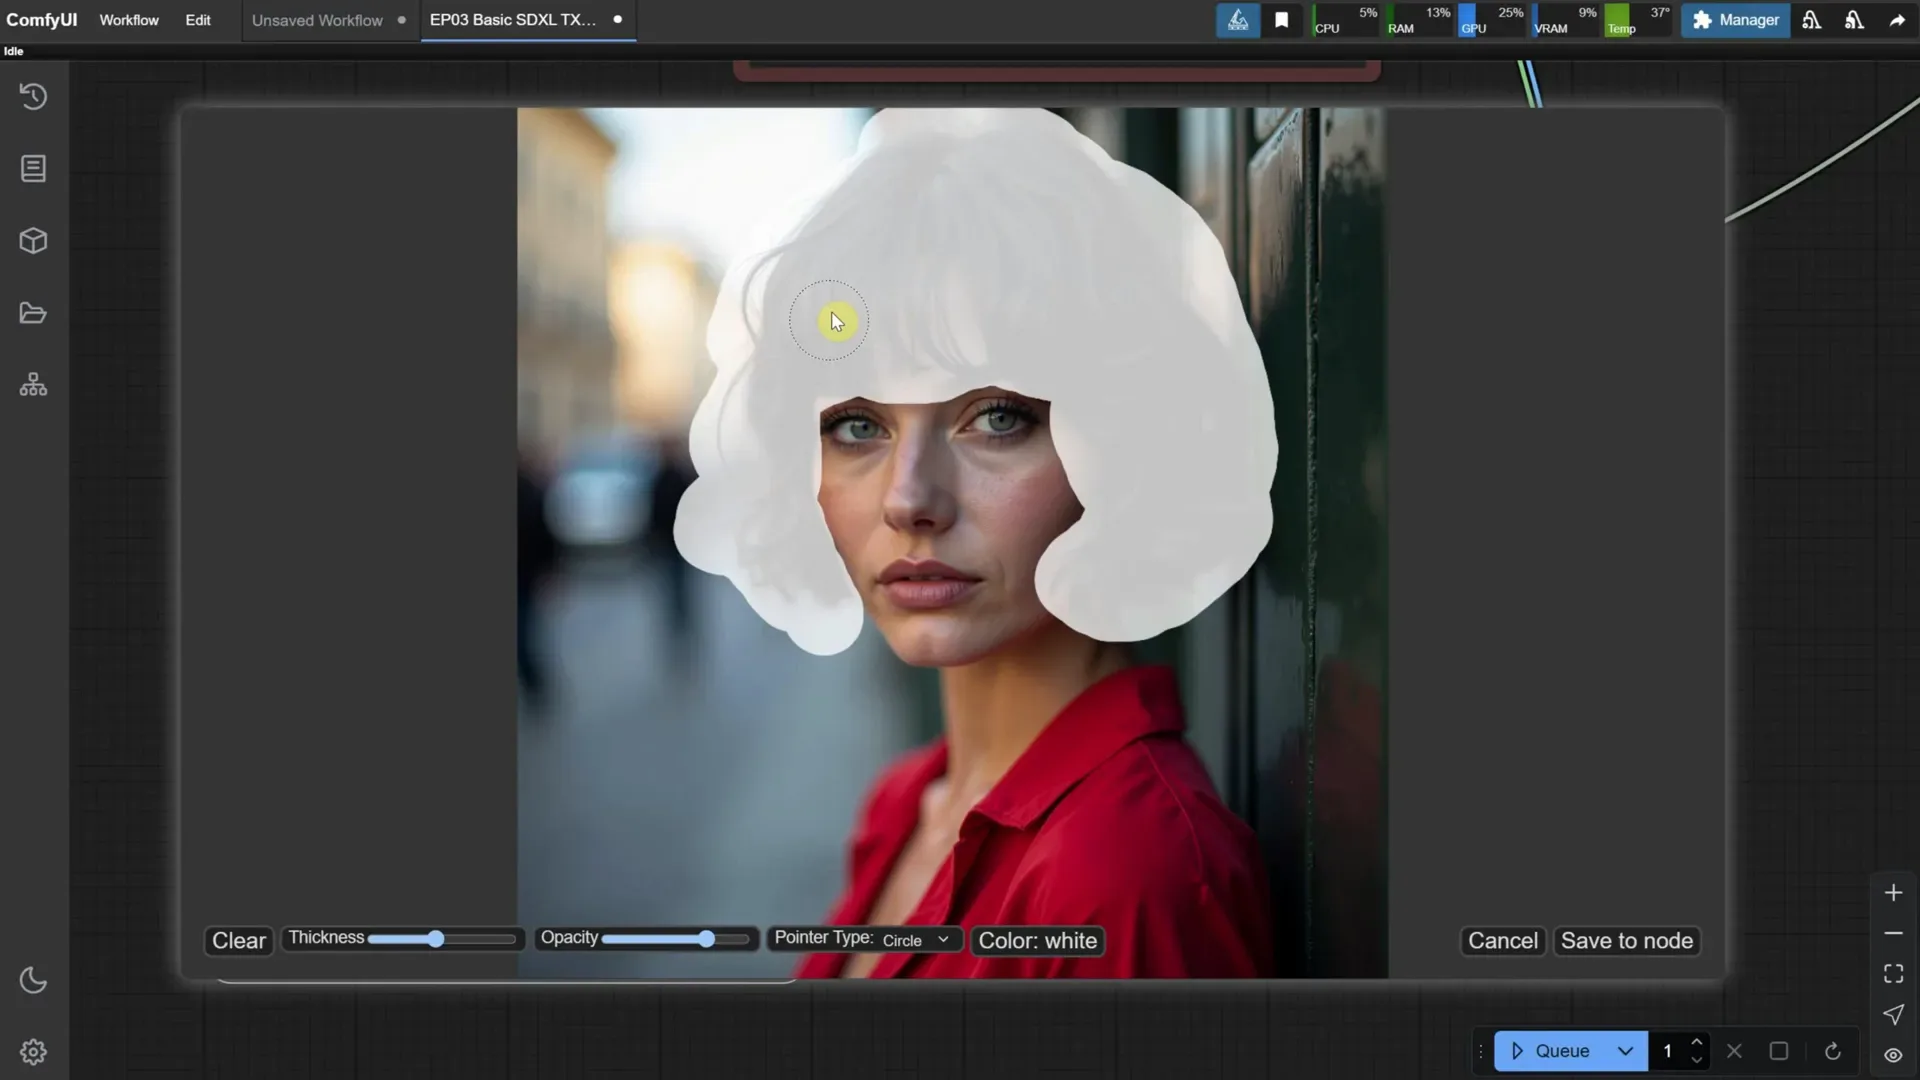Viewport: 1920px width, 1080px height.
Task: Toggle dark theme with the moon icon
Action: tap(33, 981)
